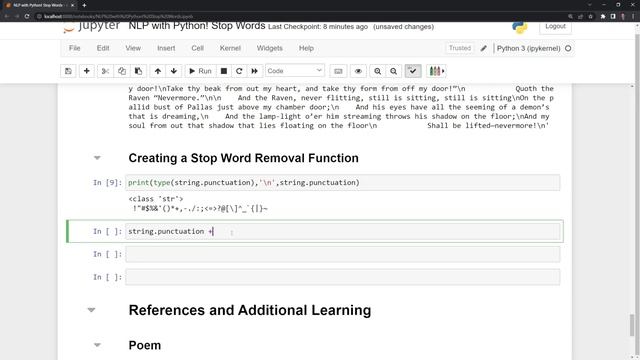Click the Python logo
The image size is (640, 360).
(520, 28)
